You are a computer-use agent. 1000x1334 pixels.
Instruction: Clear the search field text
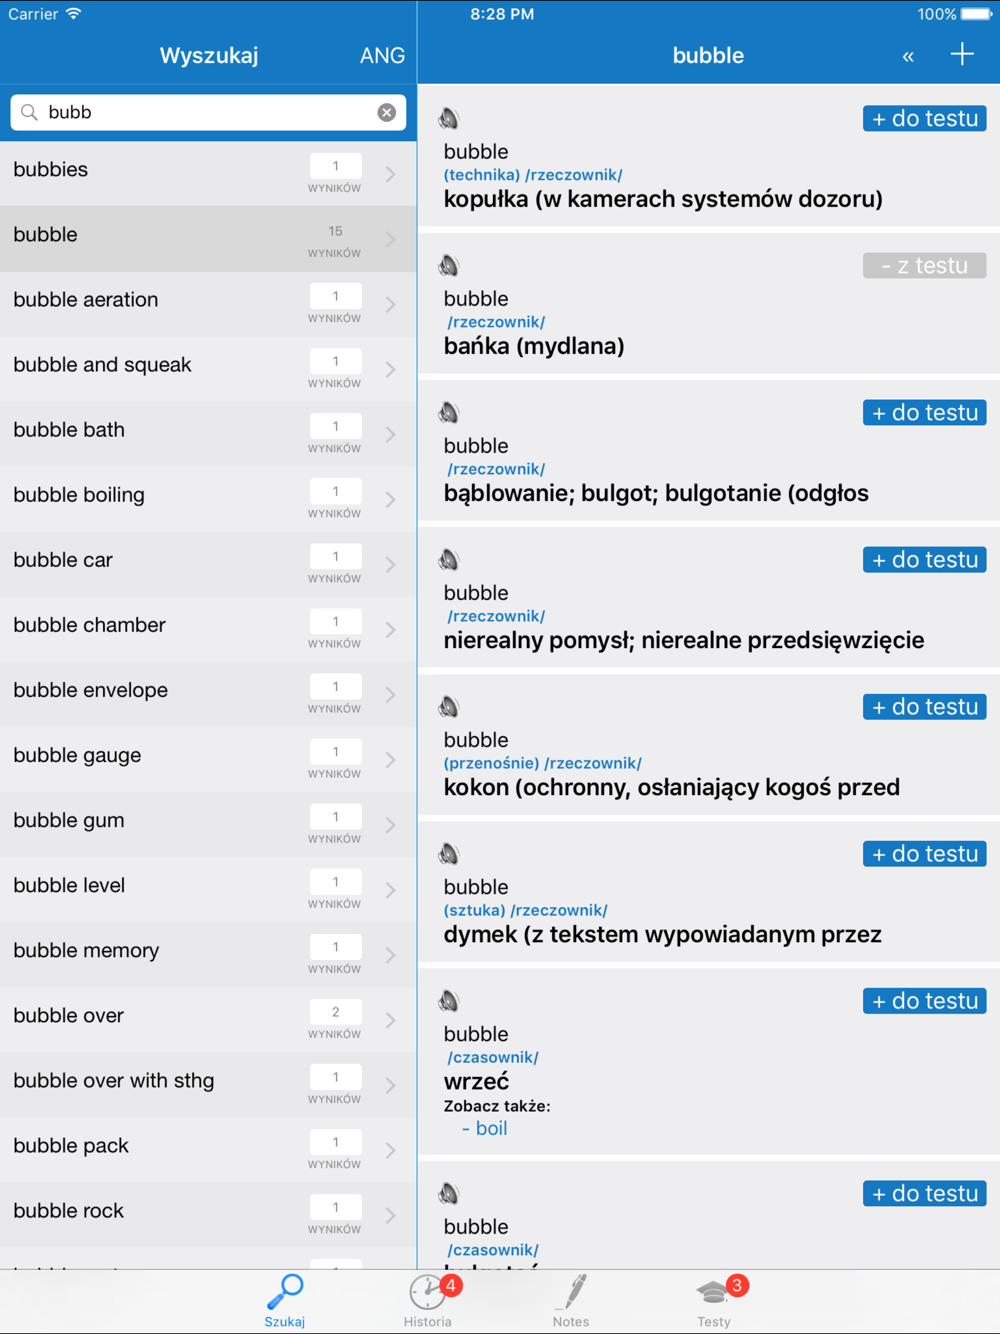pyautogui.click(x=387, y=113)
